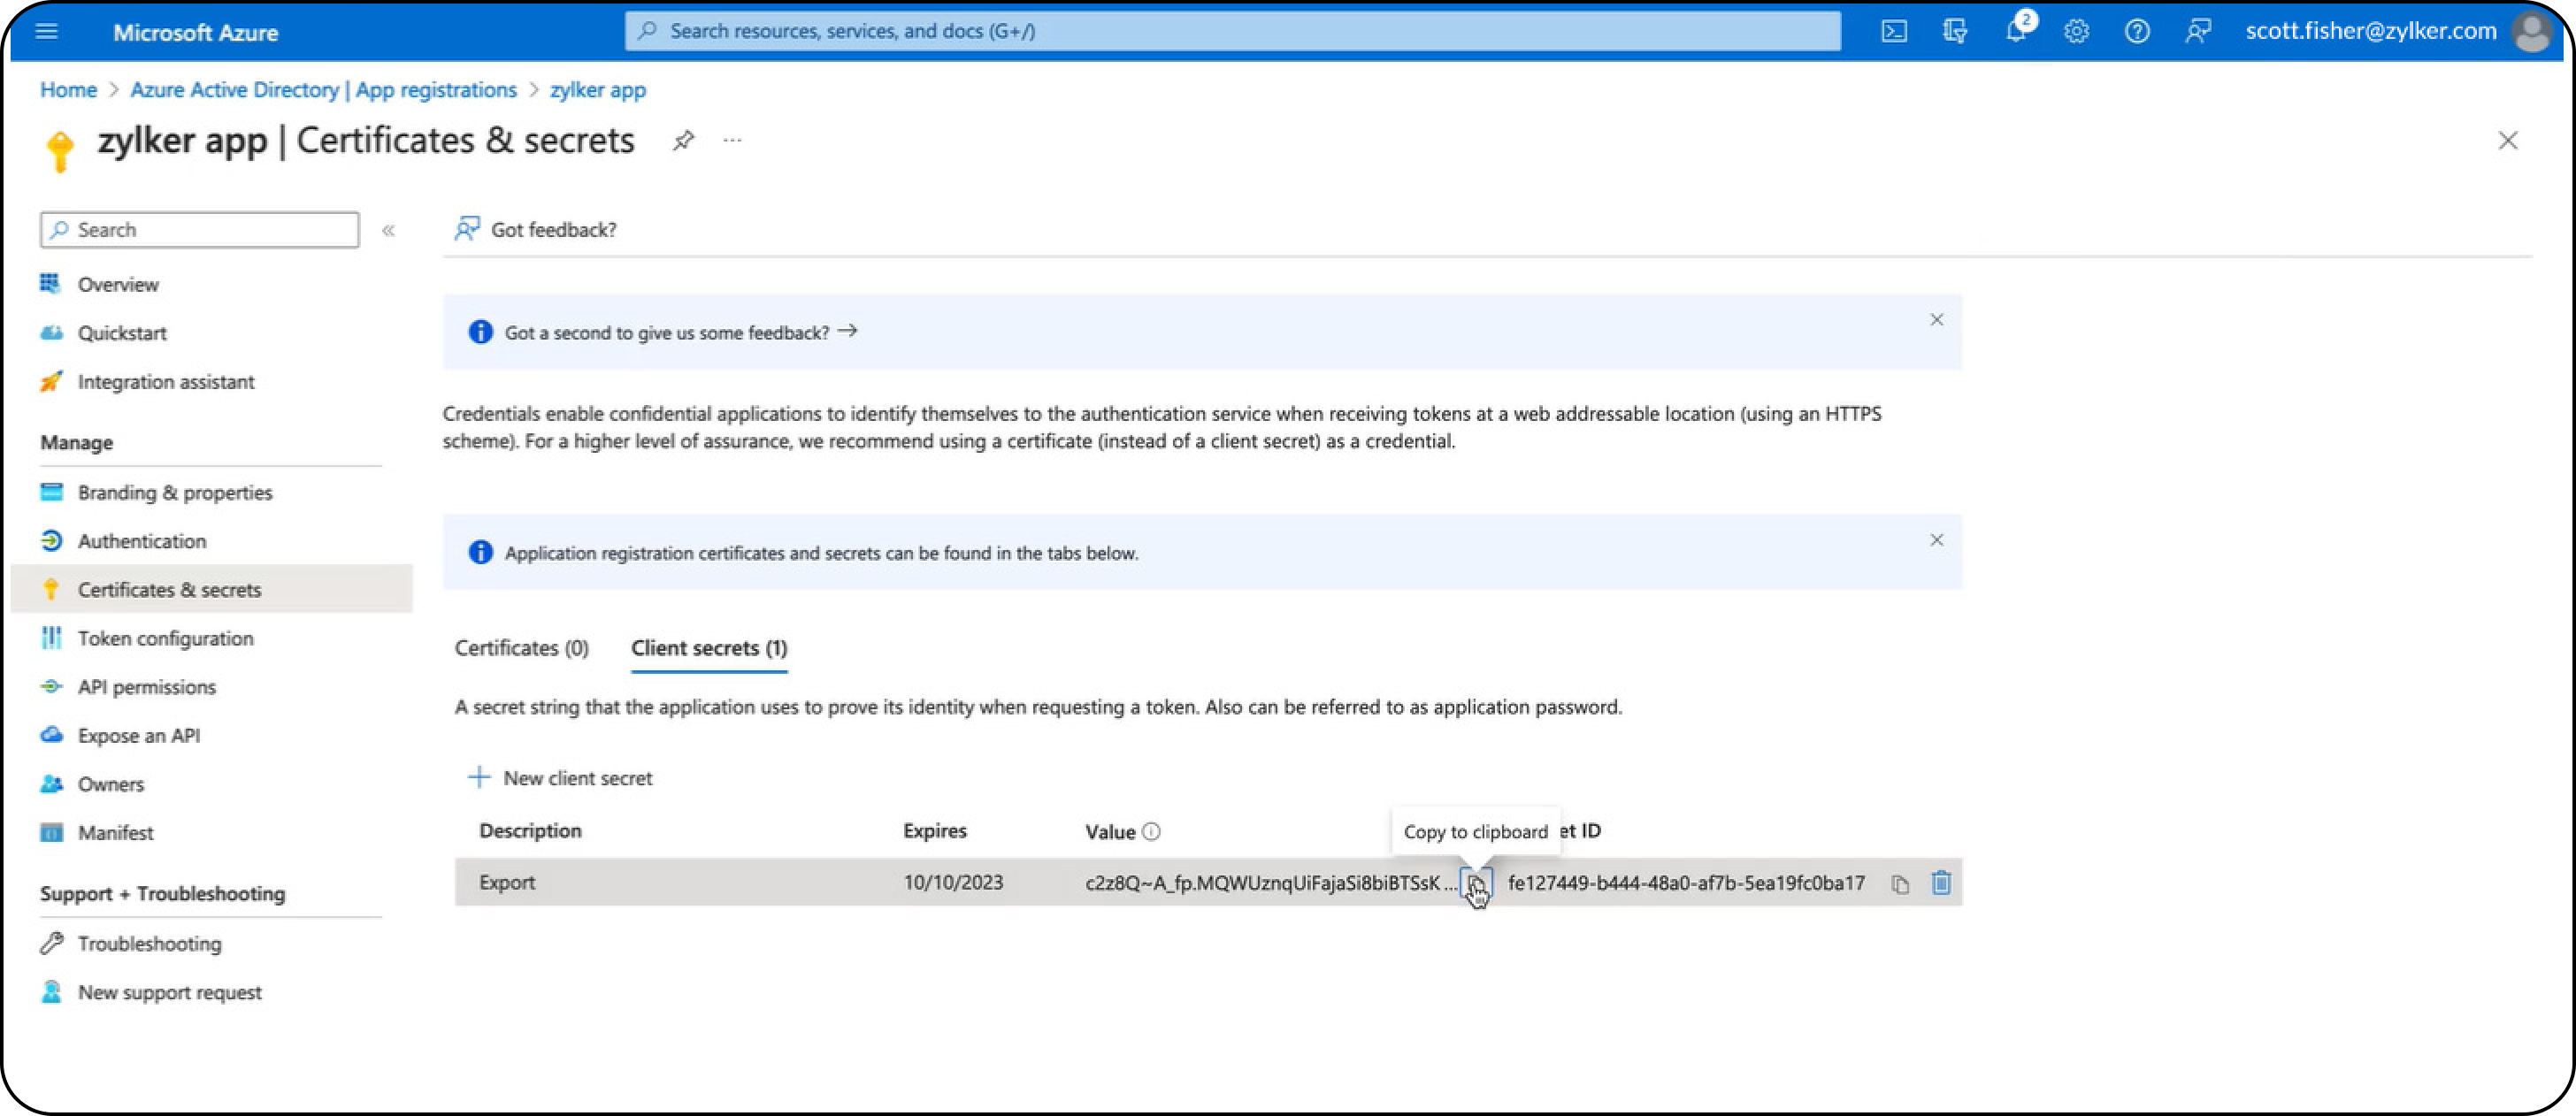The image size is (2576, 1116).
Task: Open the Help question mark icon
Action: (2137, 32)
